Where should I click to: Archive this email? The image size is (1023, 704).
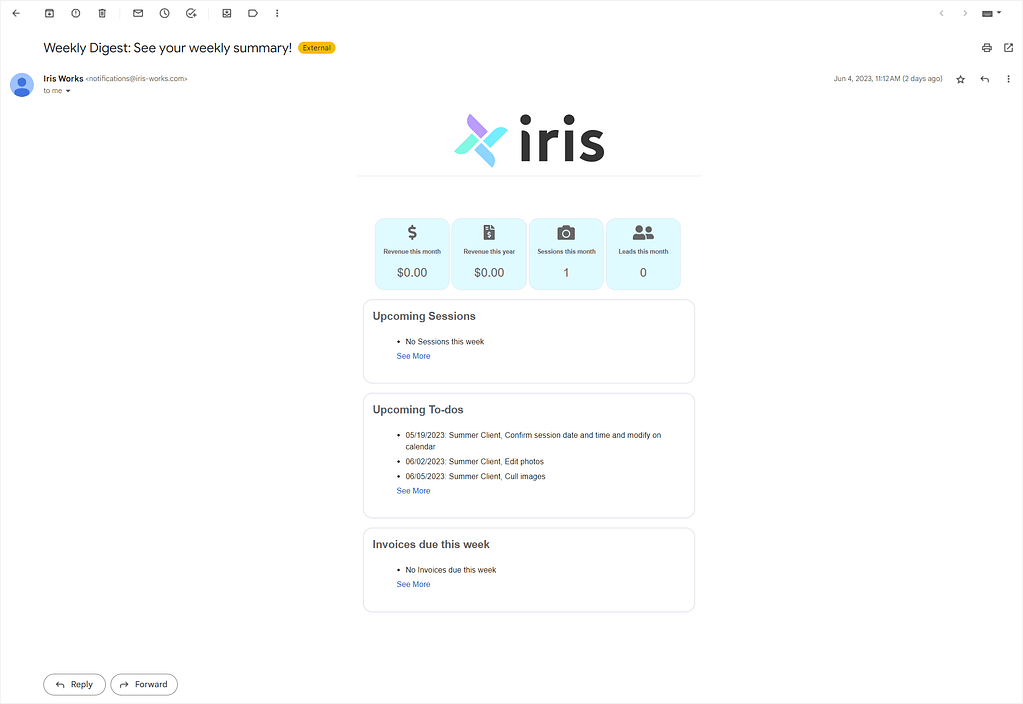click(49, 13)
